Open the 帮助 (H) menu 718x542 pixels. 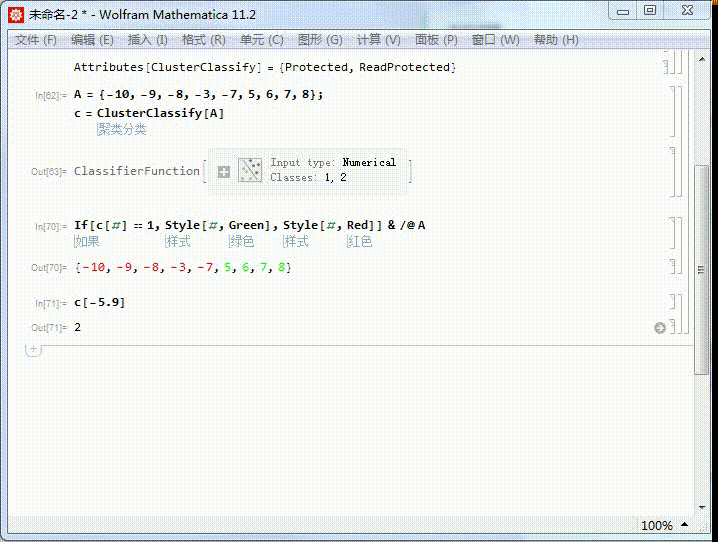[556, 40]
